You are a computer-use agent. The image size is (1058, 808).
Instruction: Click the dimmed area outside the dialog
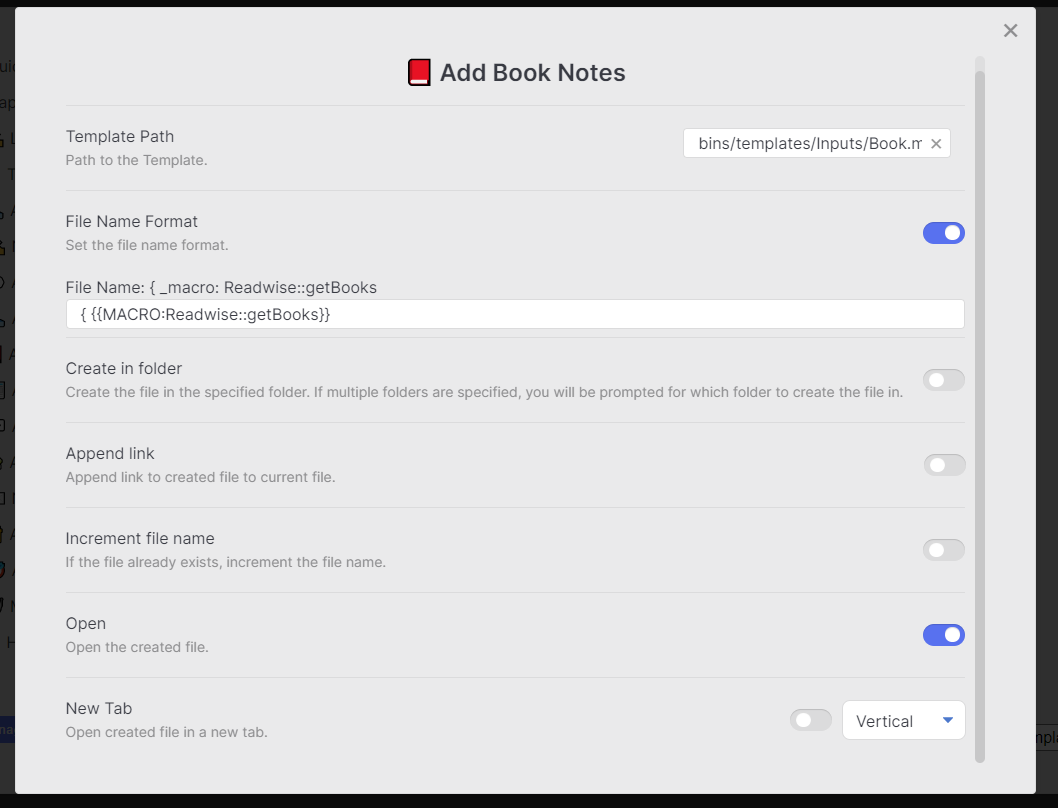(10, 400)
